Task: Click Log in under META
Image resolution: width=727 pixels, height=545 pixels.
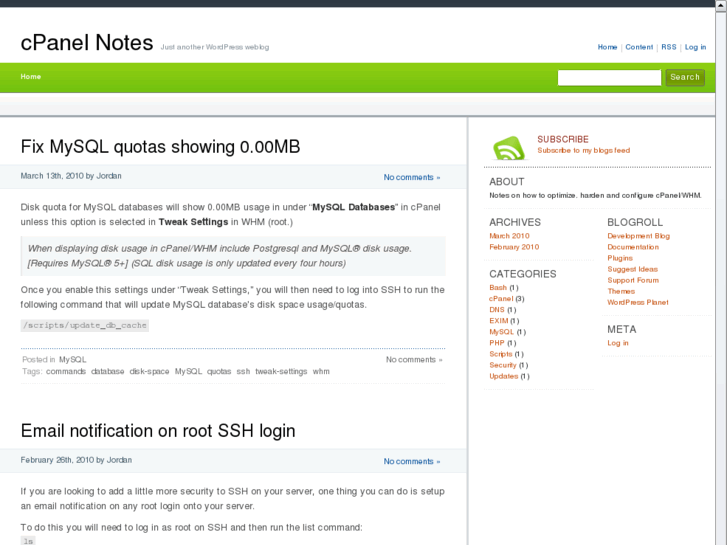Action: [x=618, y=343]
